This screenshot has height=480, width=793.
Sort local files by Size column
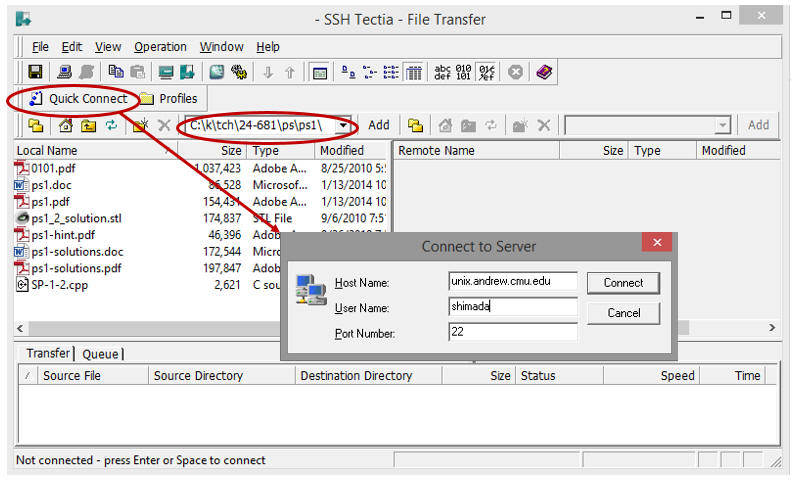(212, 151)
